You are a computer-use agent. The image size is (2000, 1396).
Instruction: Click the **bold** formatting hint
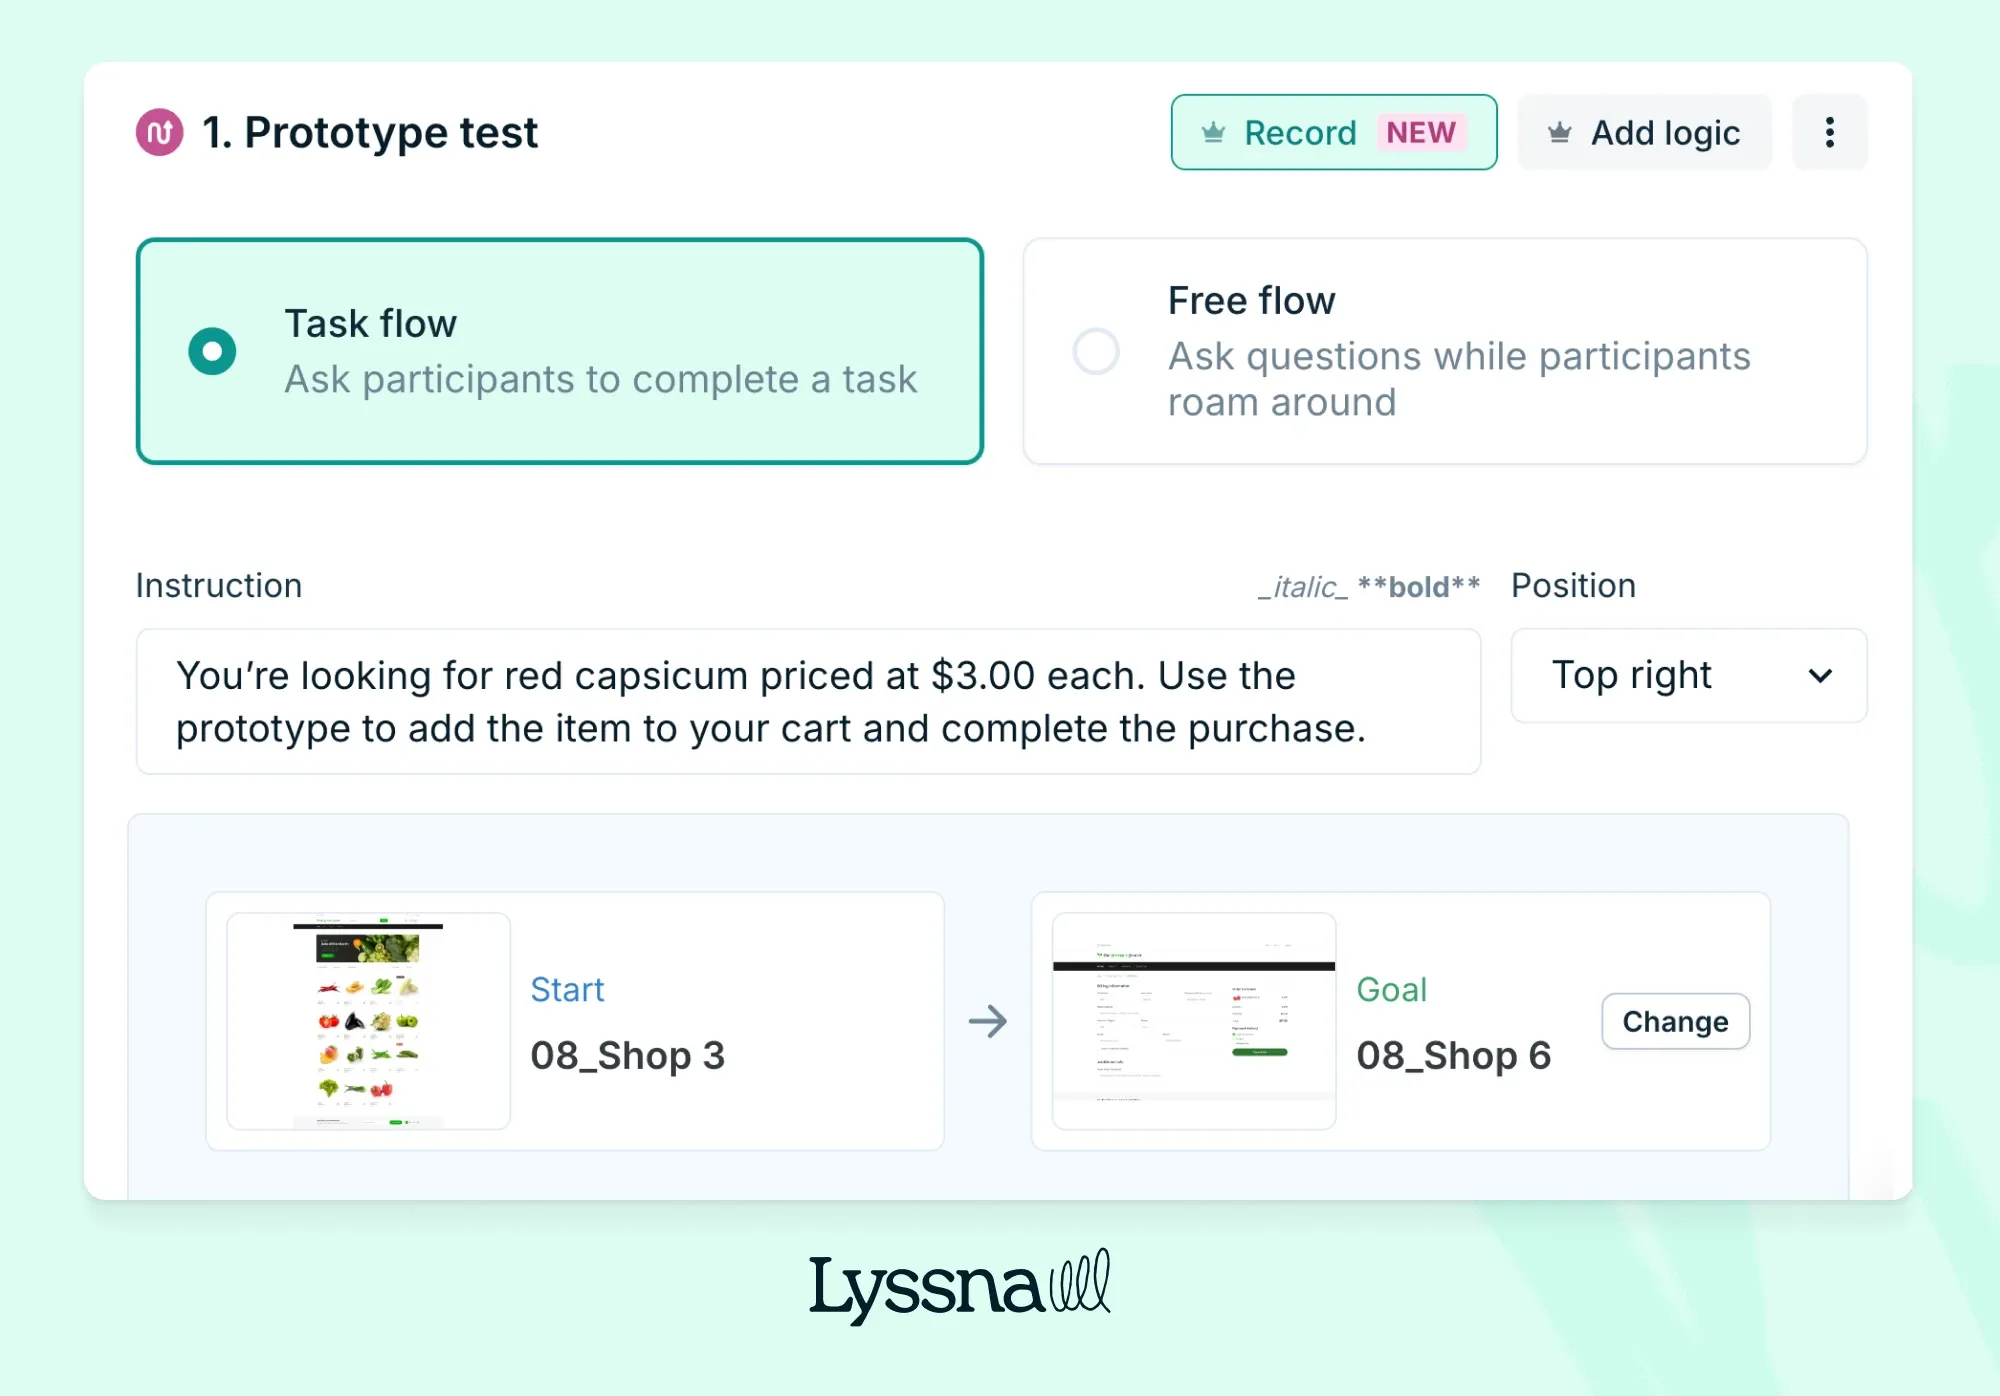point(1418,587)
